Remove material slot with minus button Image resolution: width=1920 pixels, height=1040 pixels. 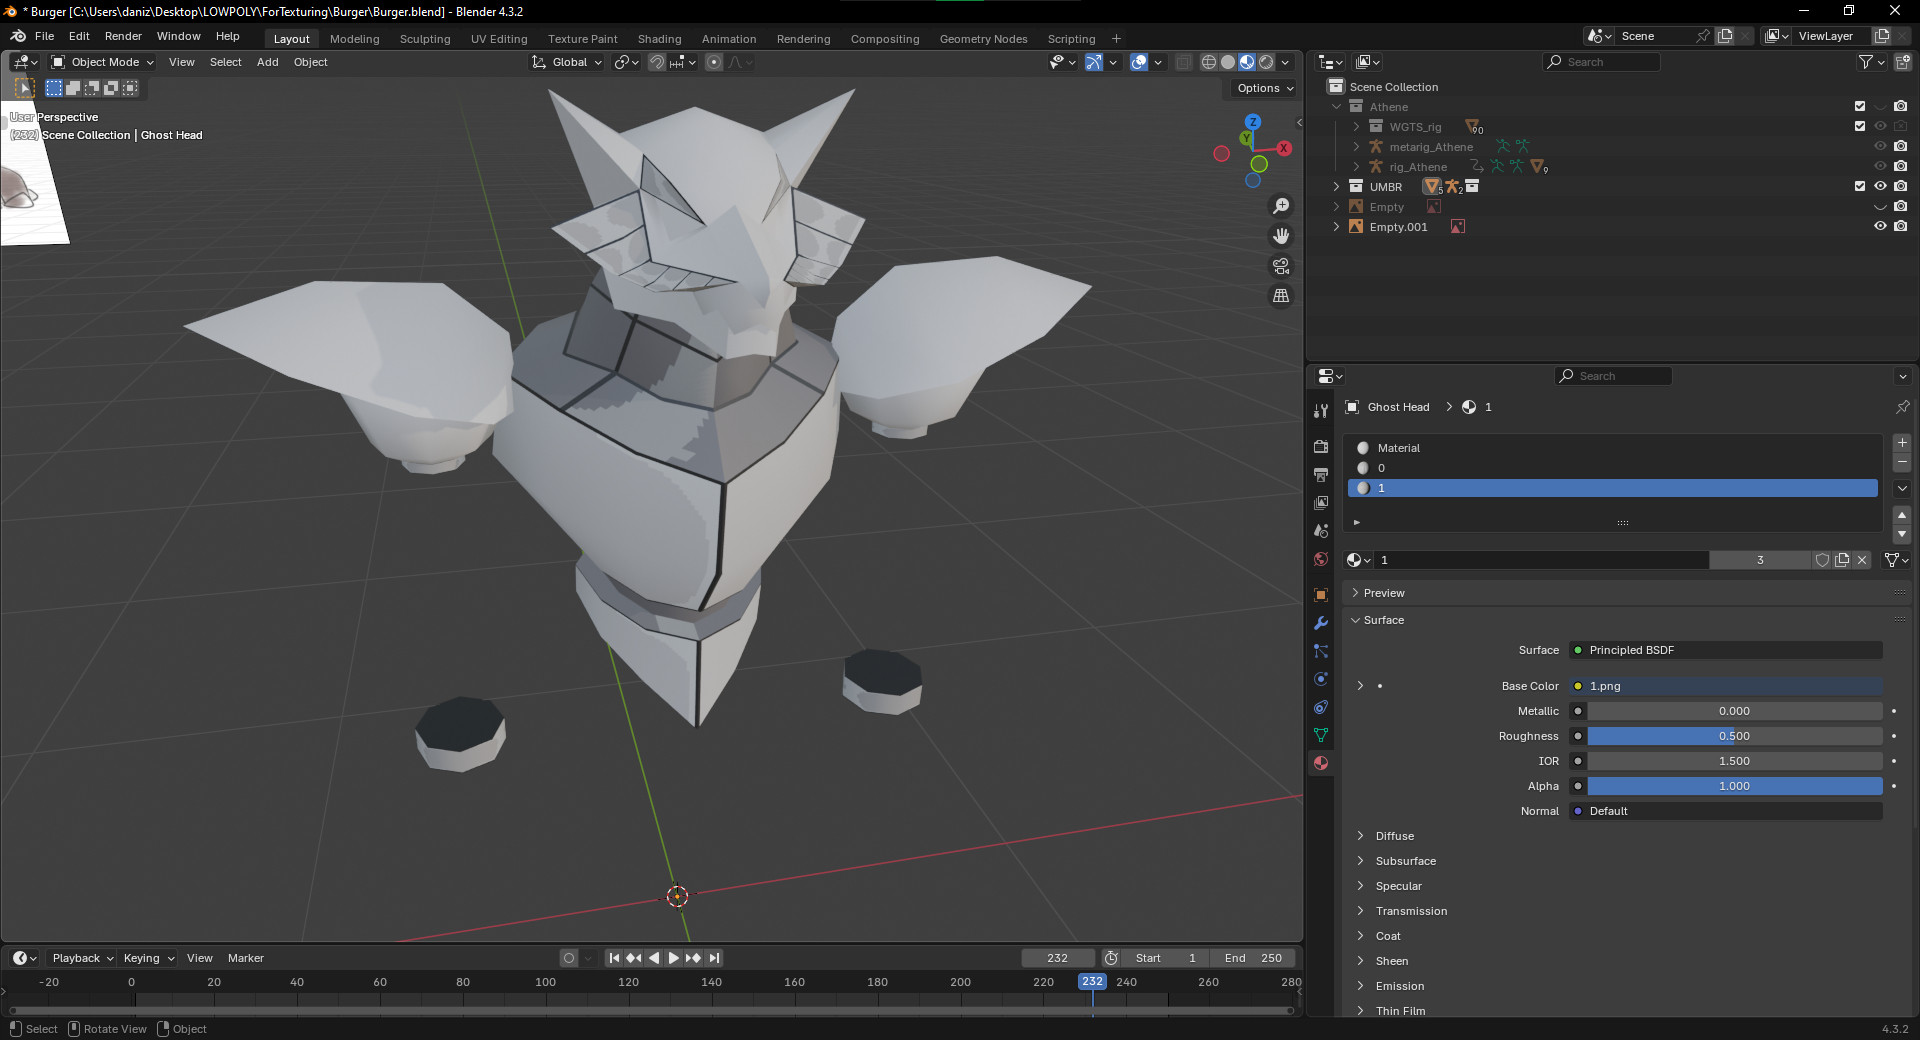(x=1902, y=463)
